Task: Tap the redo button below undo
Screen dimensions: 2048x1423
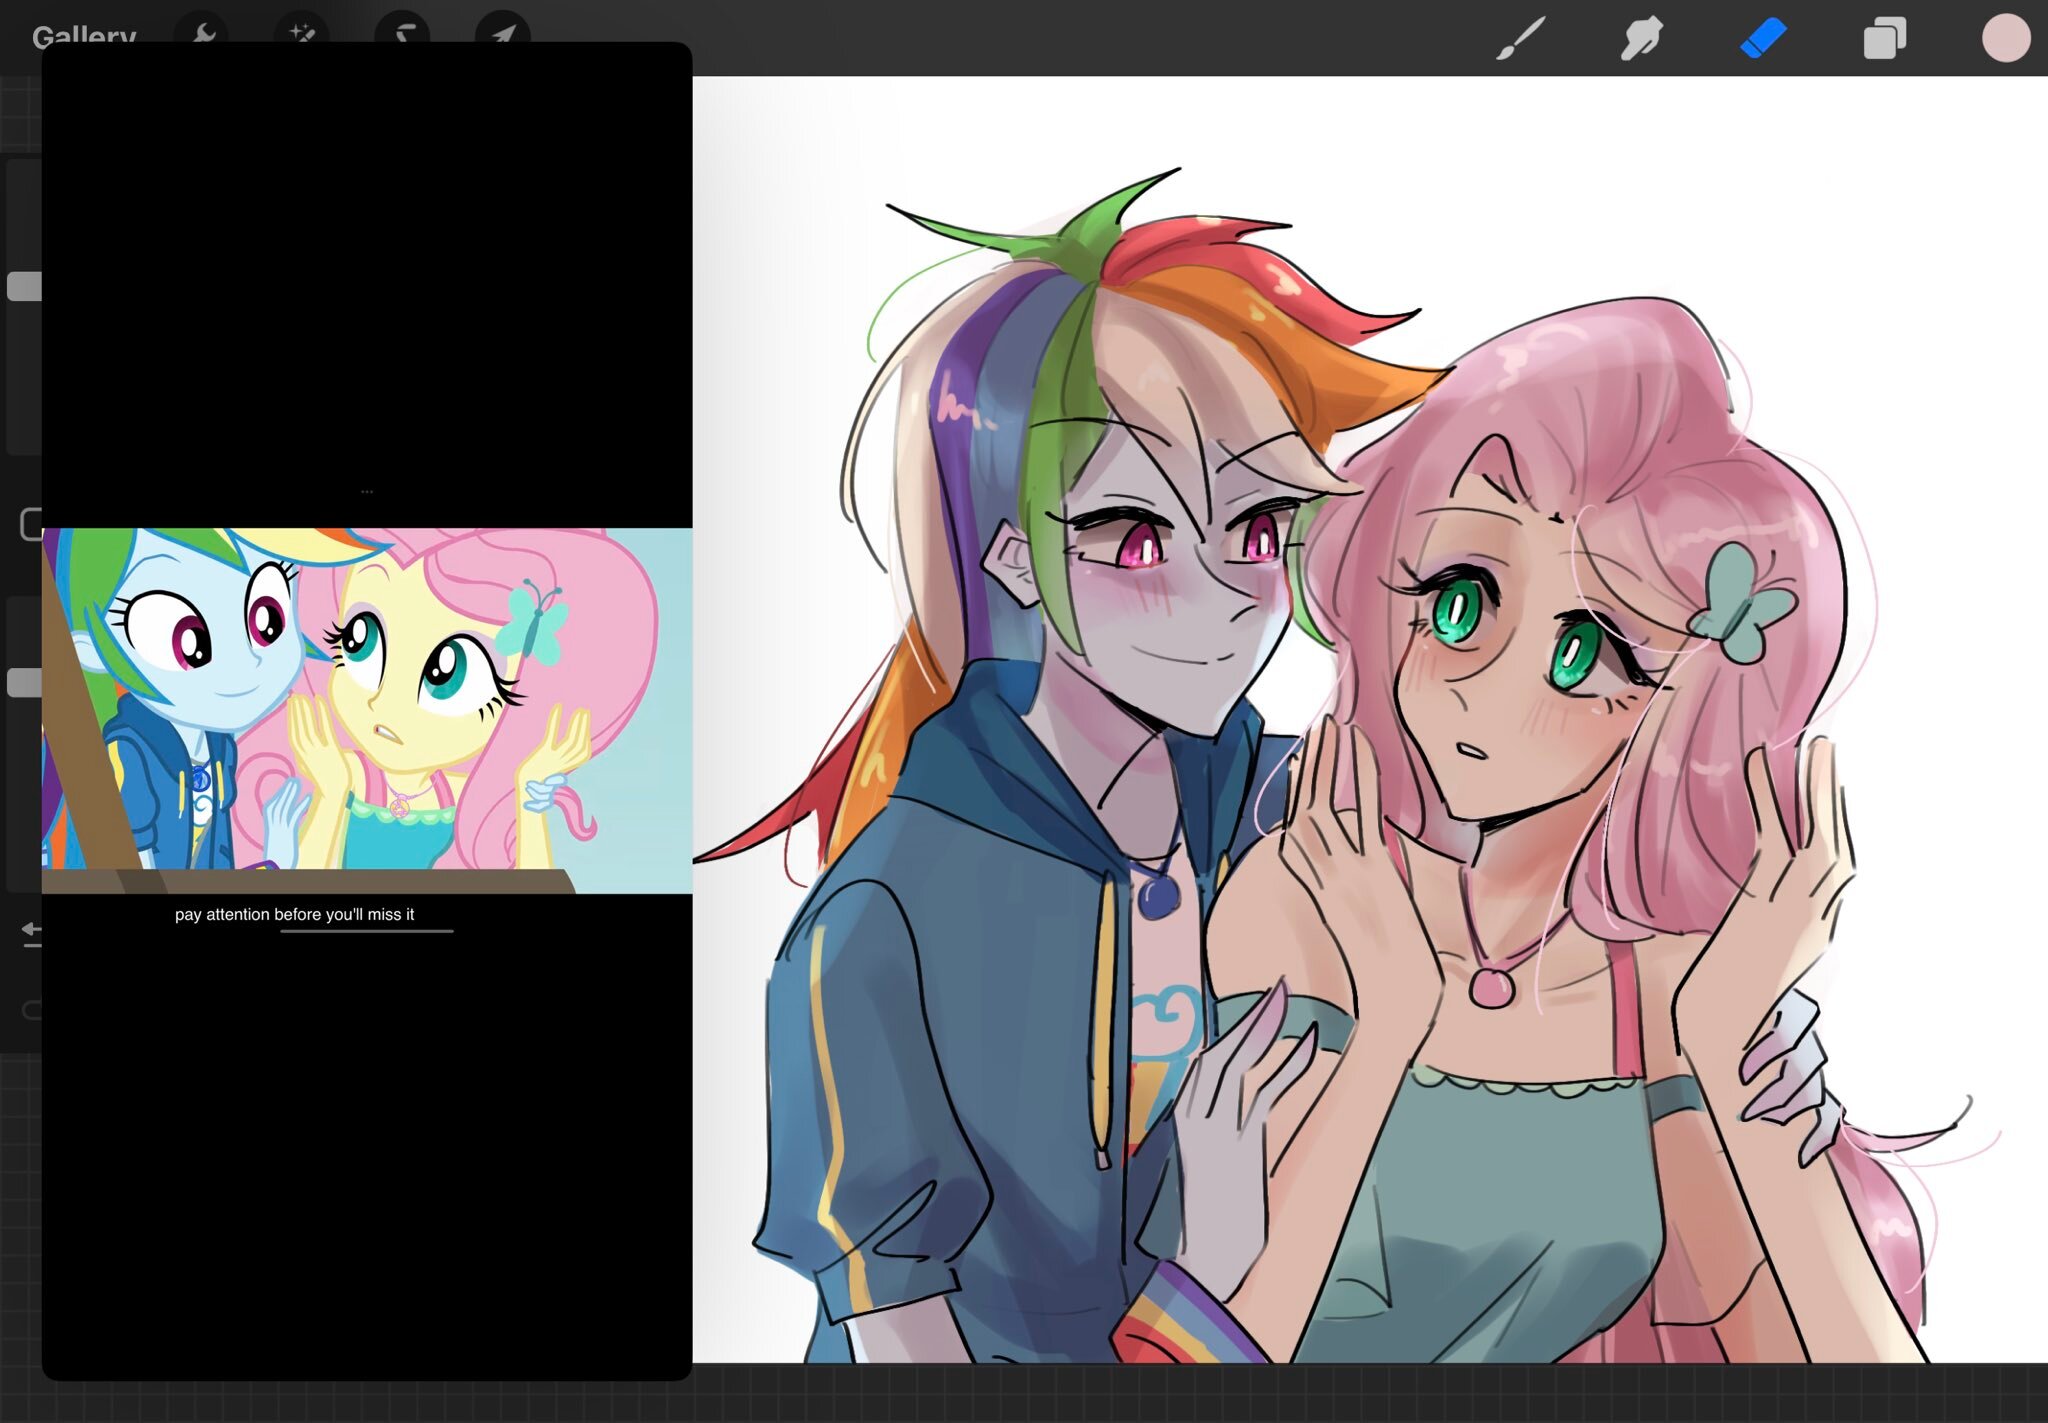Action: click(x=31, y=1010)
